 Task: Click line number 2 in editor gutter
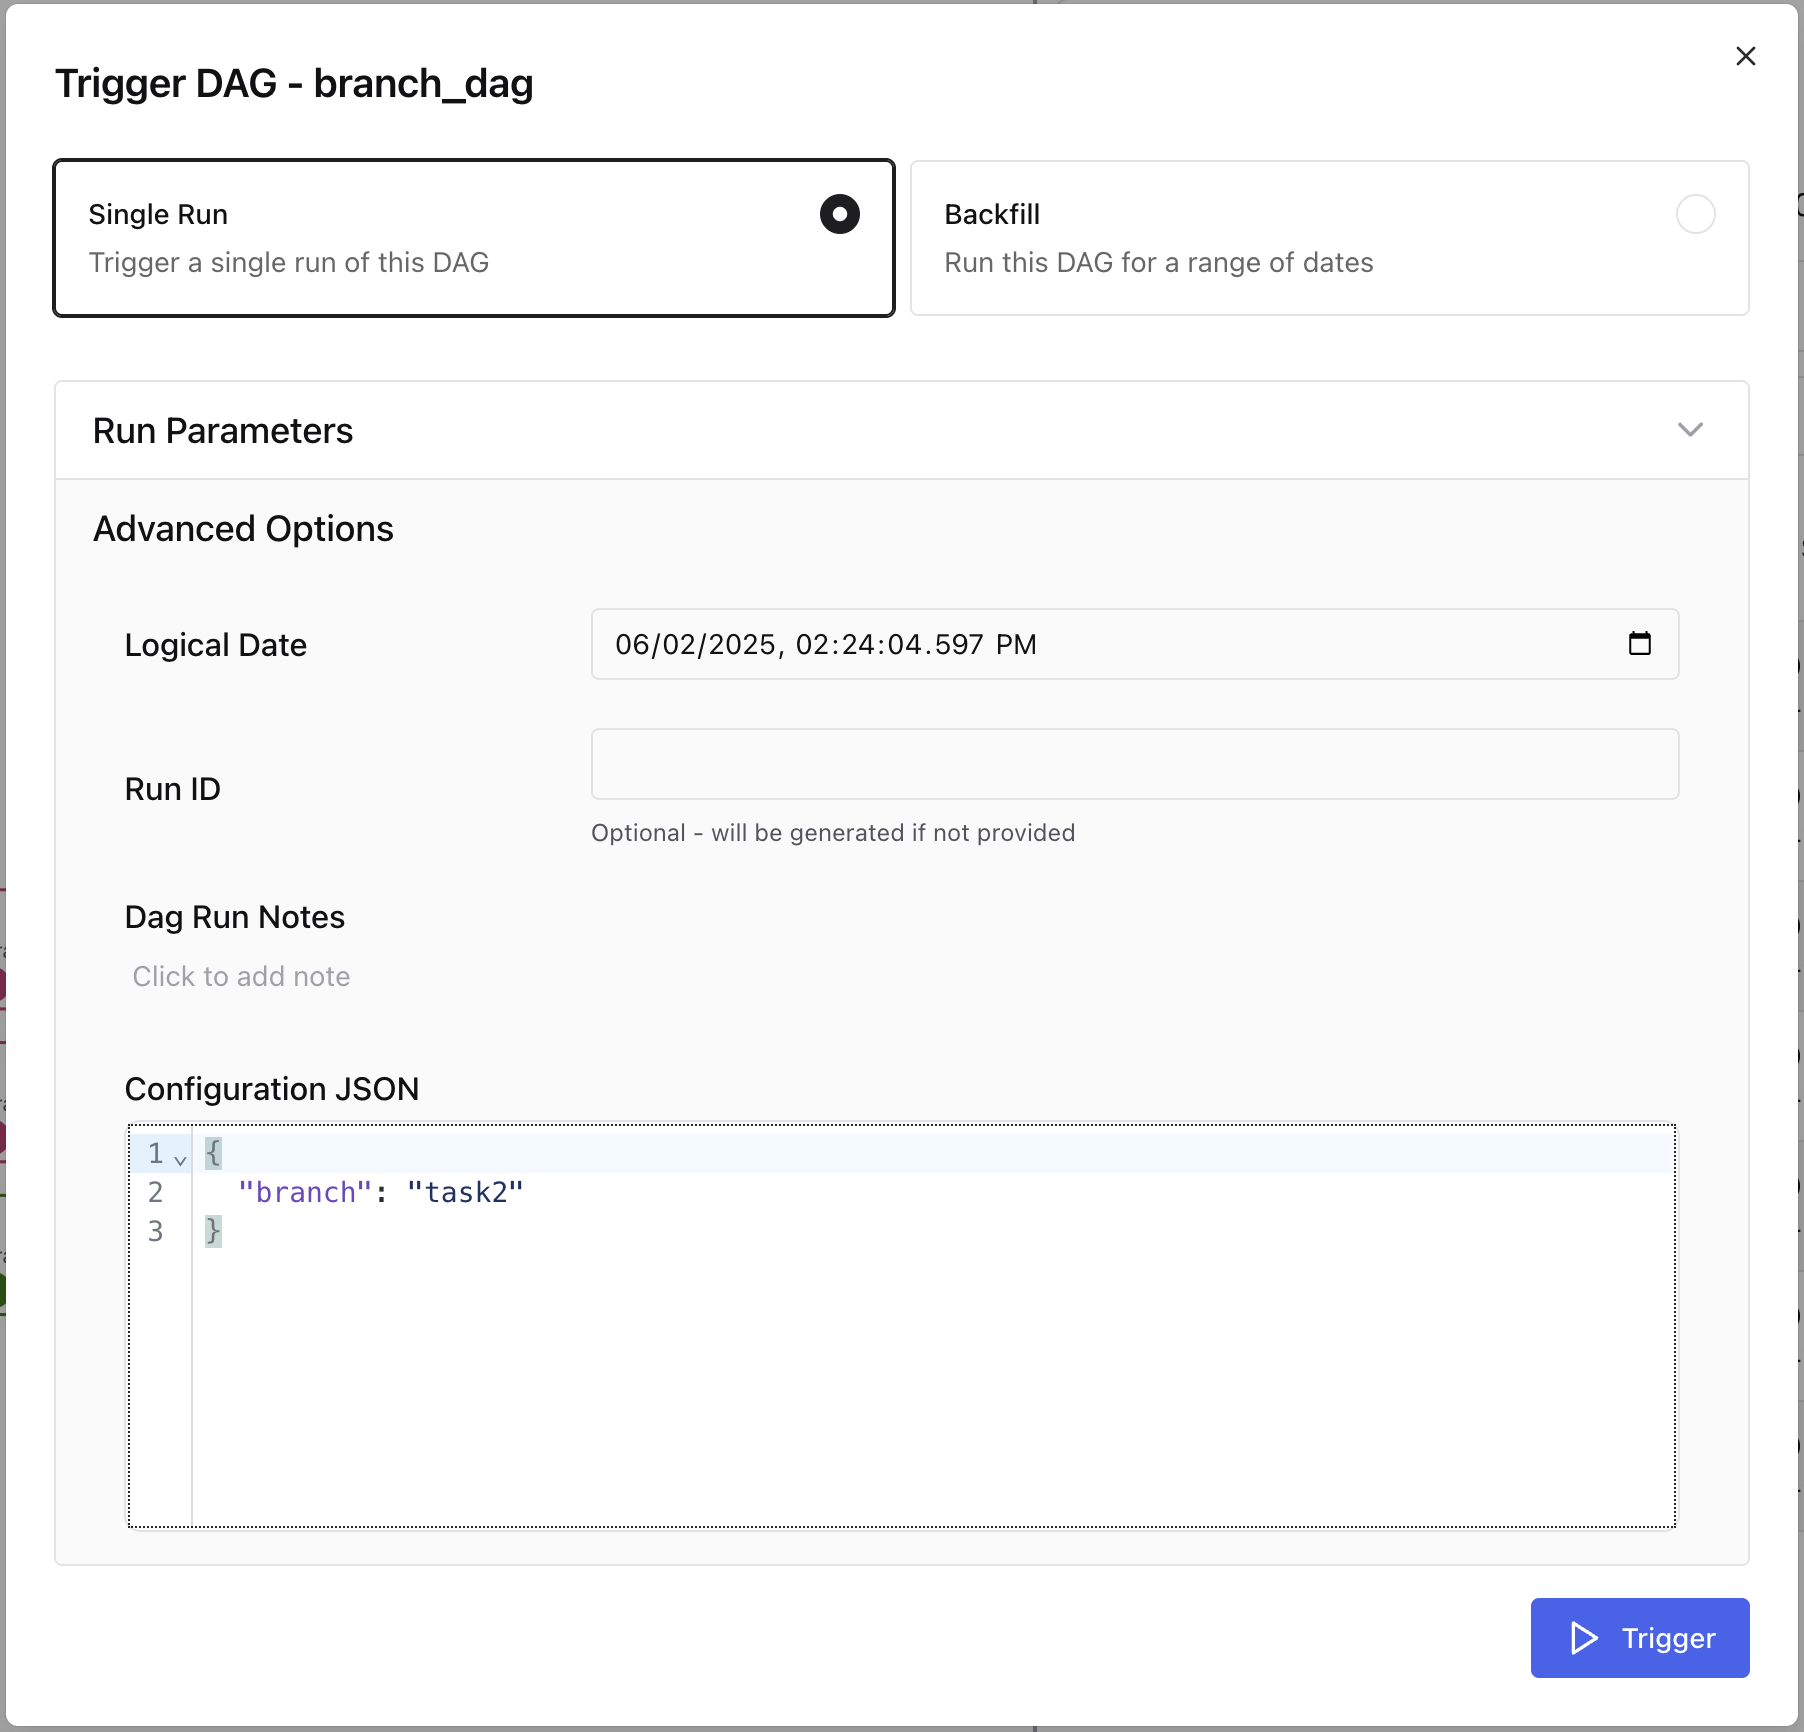(x=156, y=1192)
